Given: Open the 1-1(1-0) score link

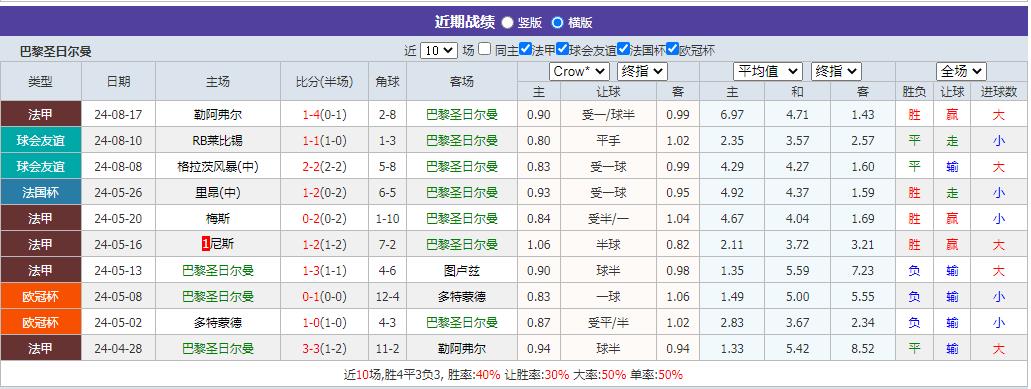Looking at the screenshot, I should 324,141.
